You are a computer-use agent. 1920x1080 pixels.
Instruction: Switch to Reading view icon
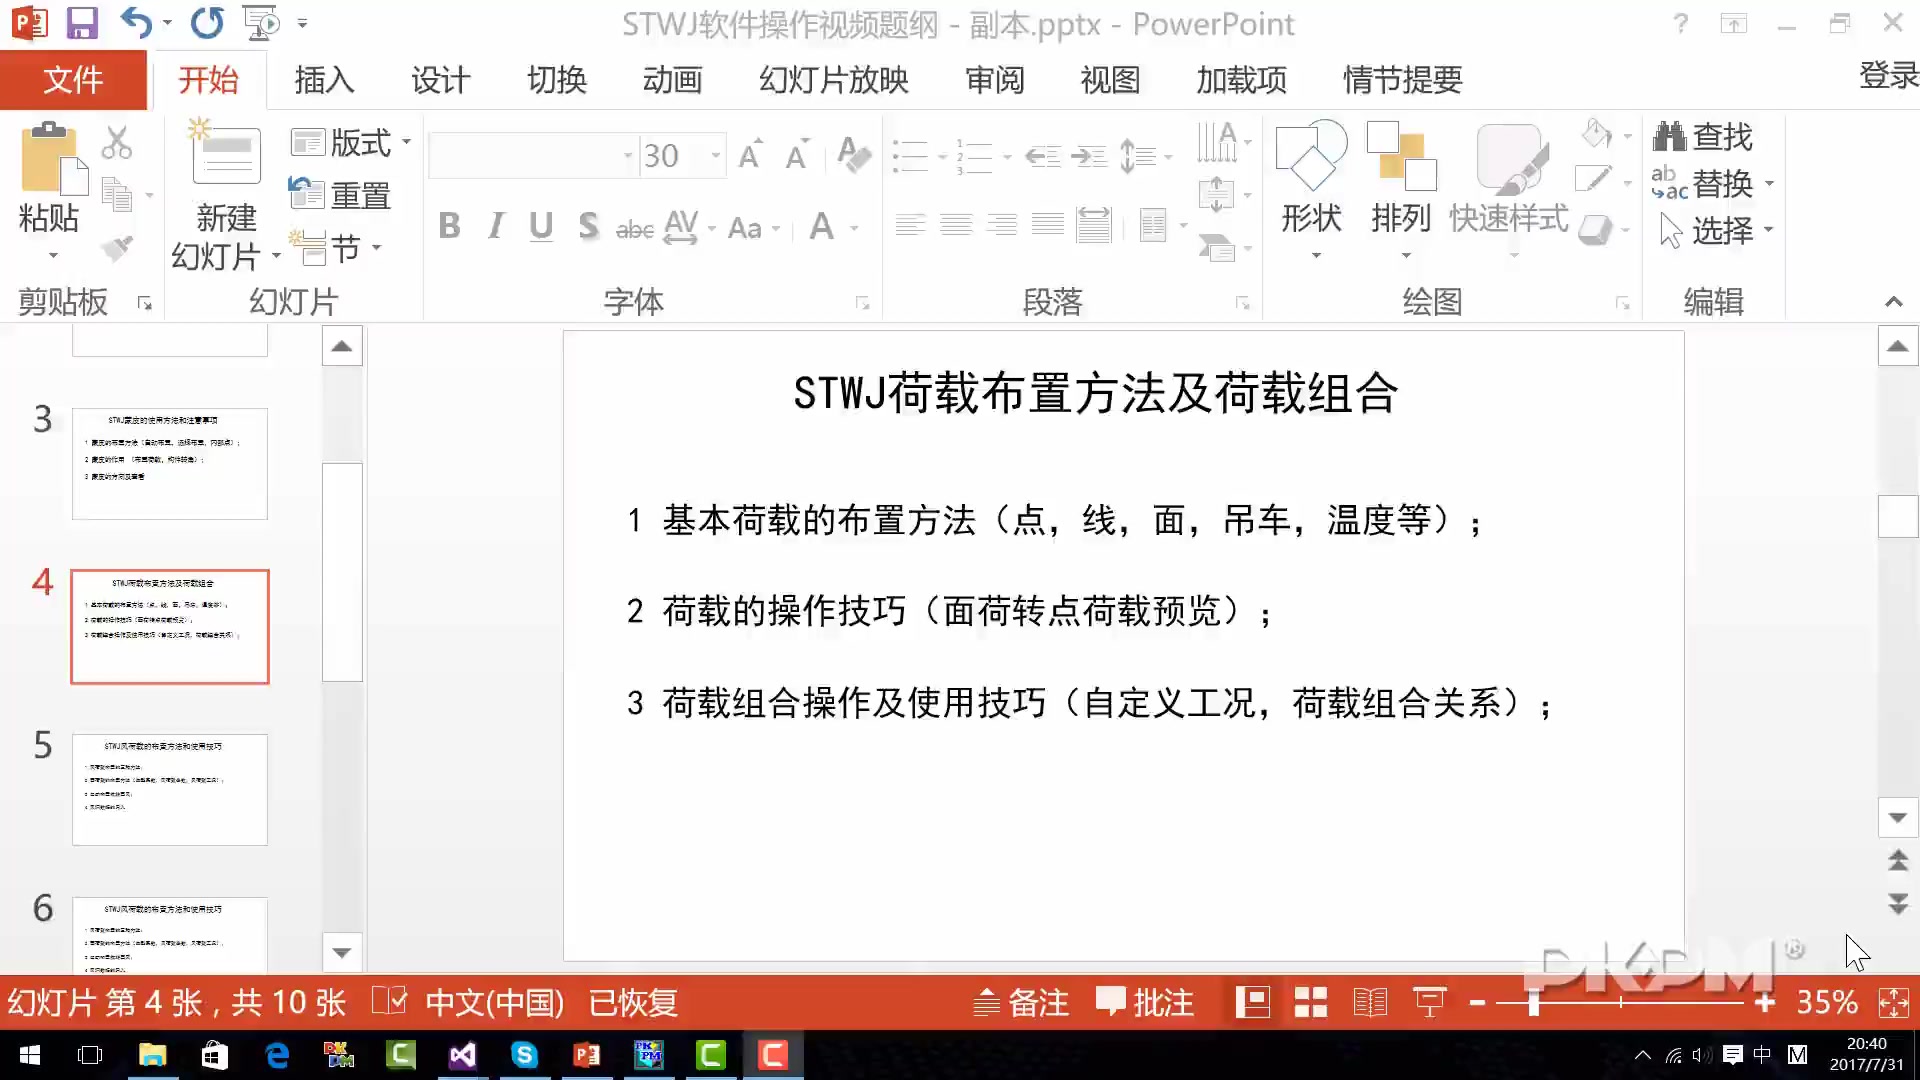pos(1370,1002)
